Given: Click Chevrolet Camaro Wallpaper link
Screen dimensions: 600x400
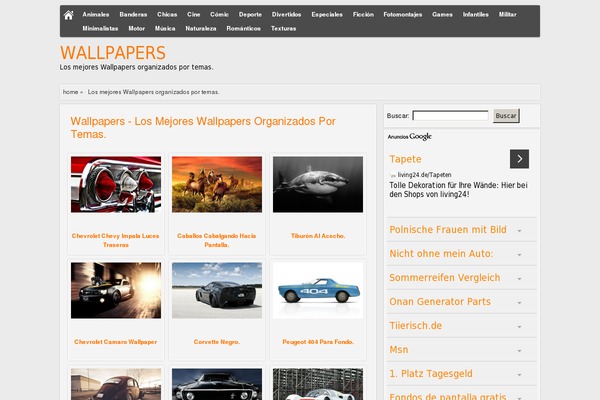Looking at the screenshot, I should pyautogui.click(x=116, y=342).
